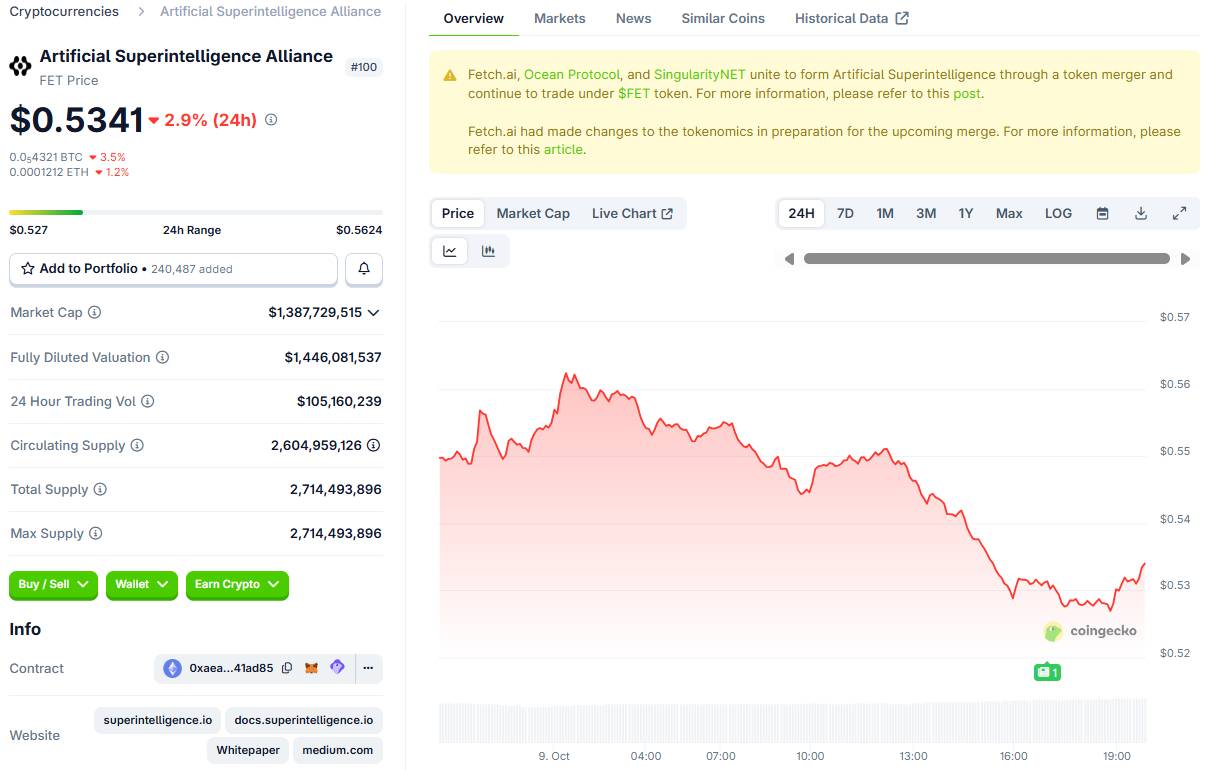Copy the contract address
This screenshot has height=770, width=1211.
click(287, 668)
